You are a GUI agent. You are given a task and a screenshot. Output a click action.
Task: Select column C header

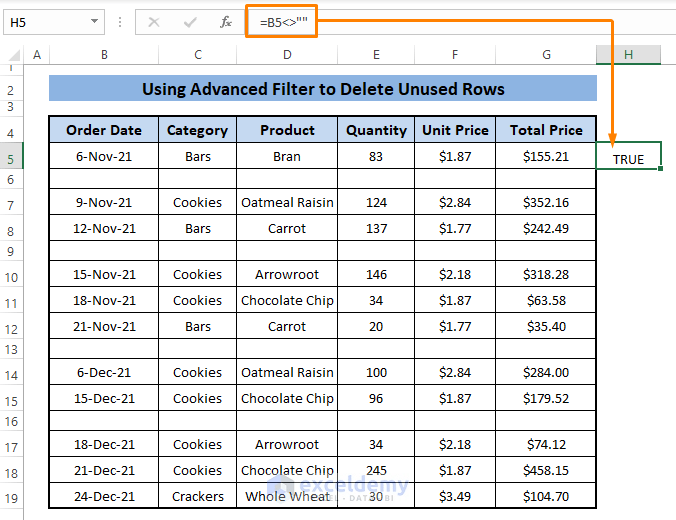(198, 55)
